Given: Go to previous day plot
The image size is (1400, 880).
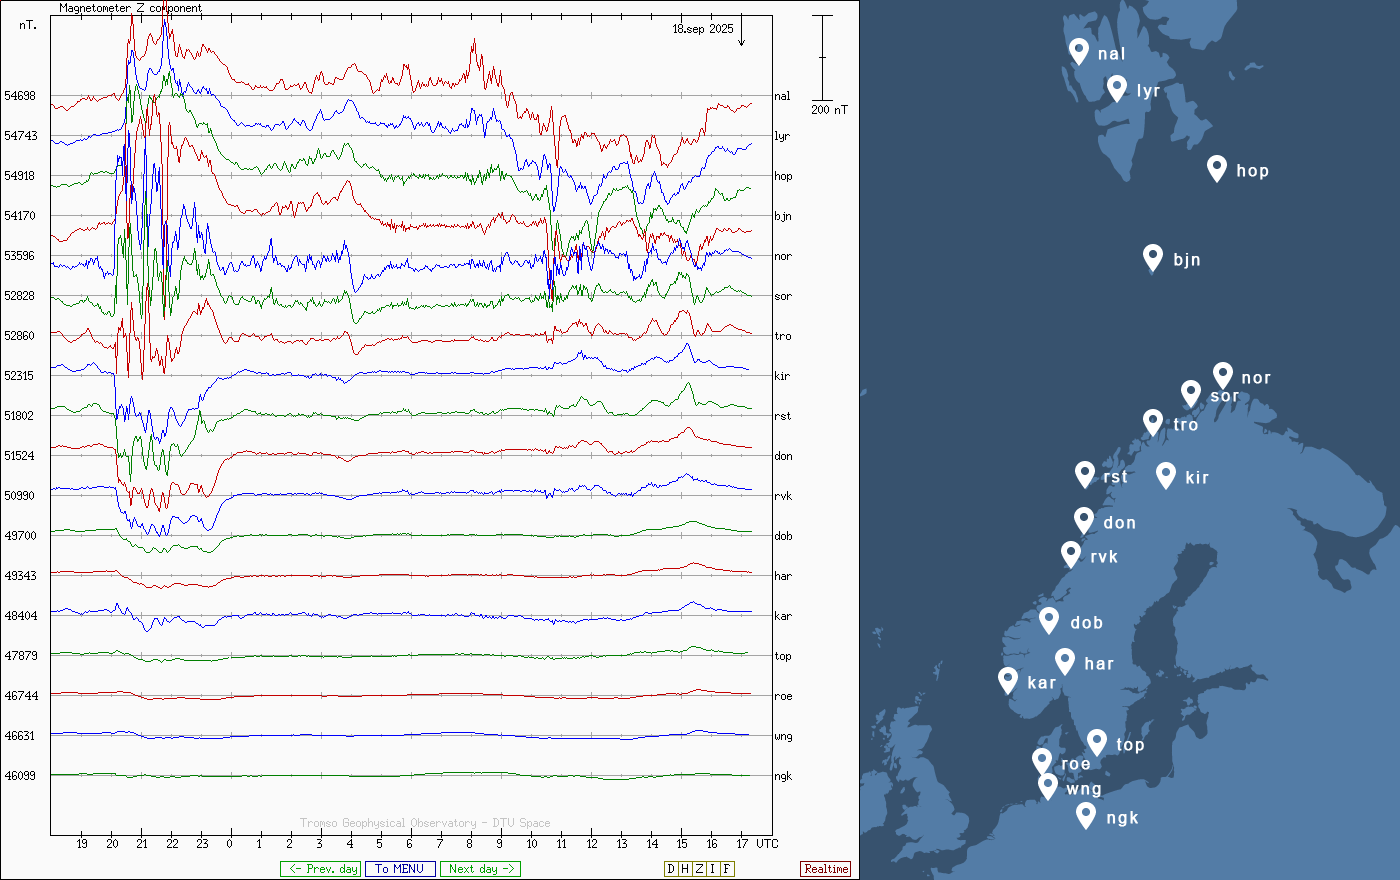Looking at the screenshot, I should [x=320, y=869].
